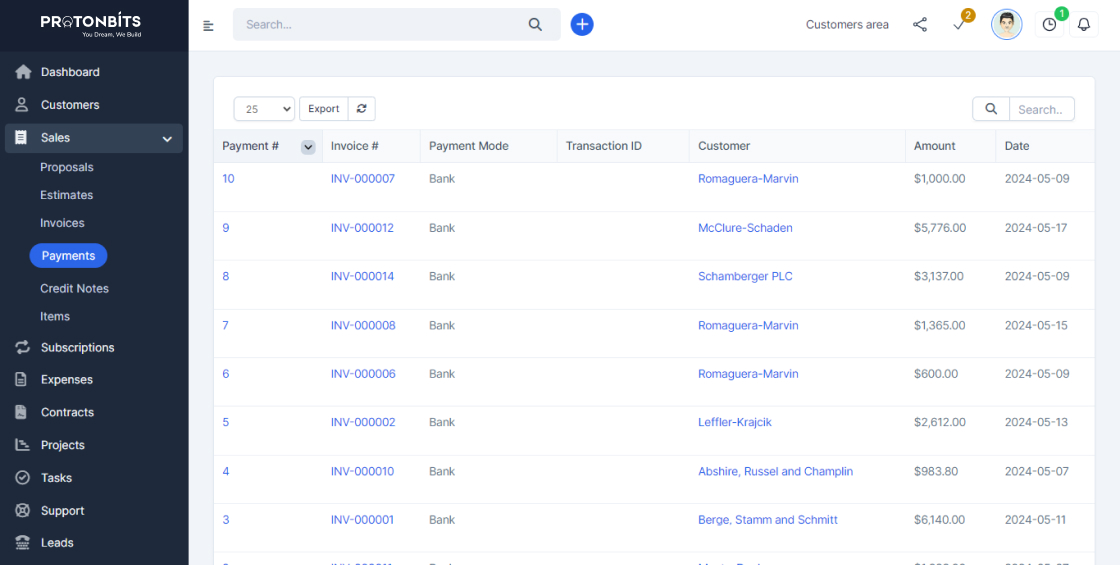Collapse the Sales menu chevron
The height and width of the screenshot is (565, 1120).
point(167,139)
